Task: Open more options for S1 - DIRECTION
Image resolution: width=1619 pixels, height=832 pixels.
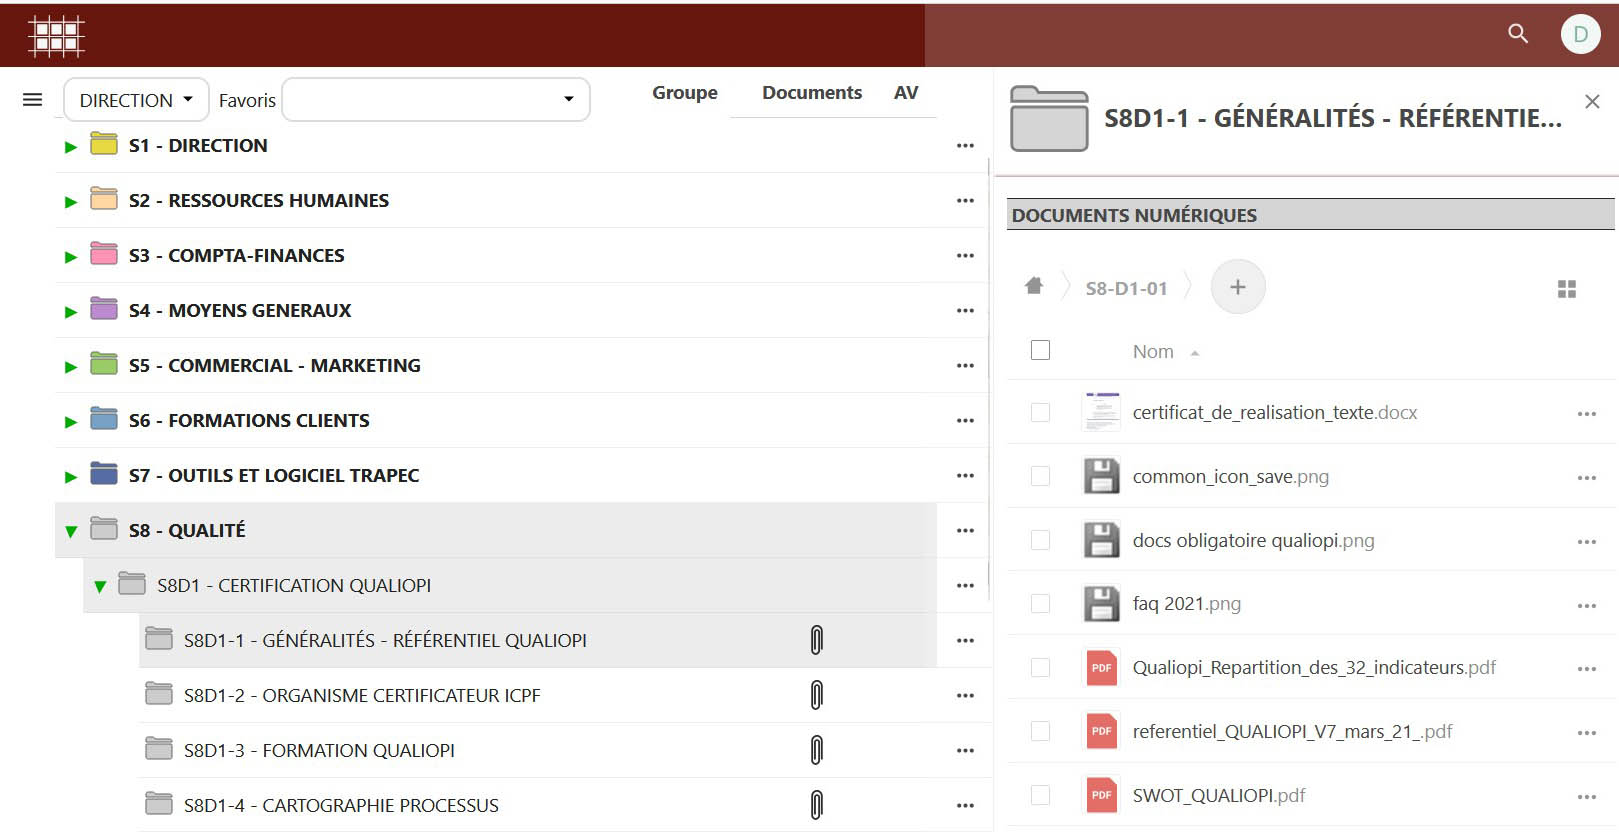Action: coord(965,146)
